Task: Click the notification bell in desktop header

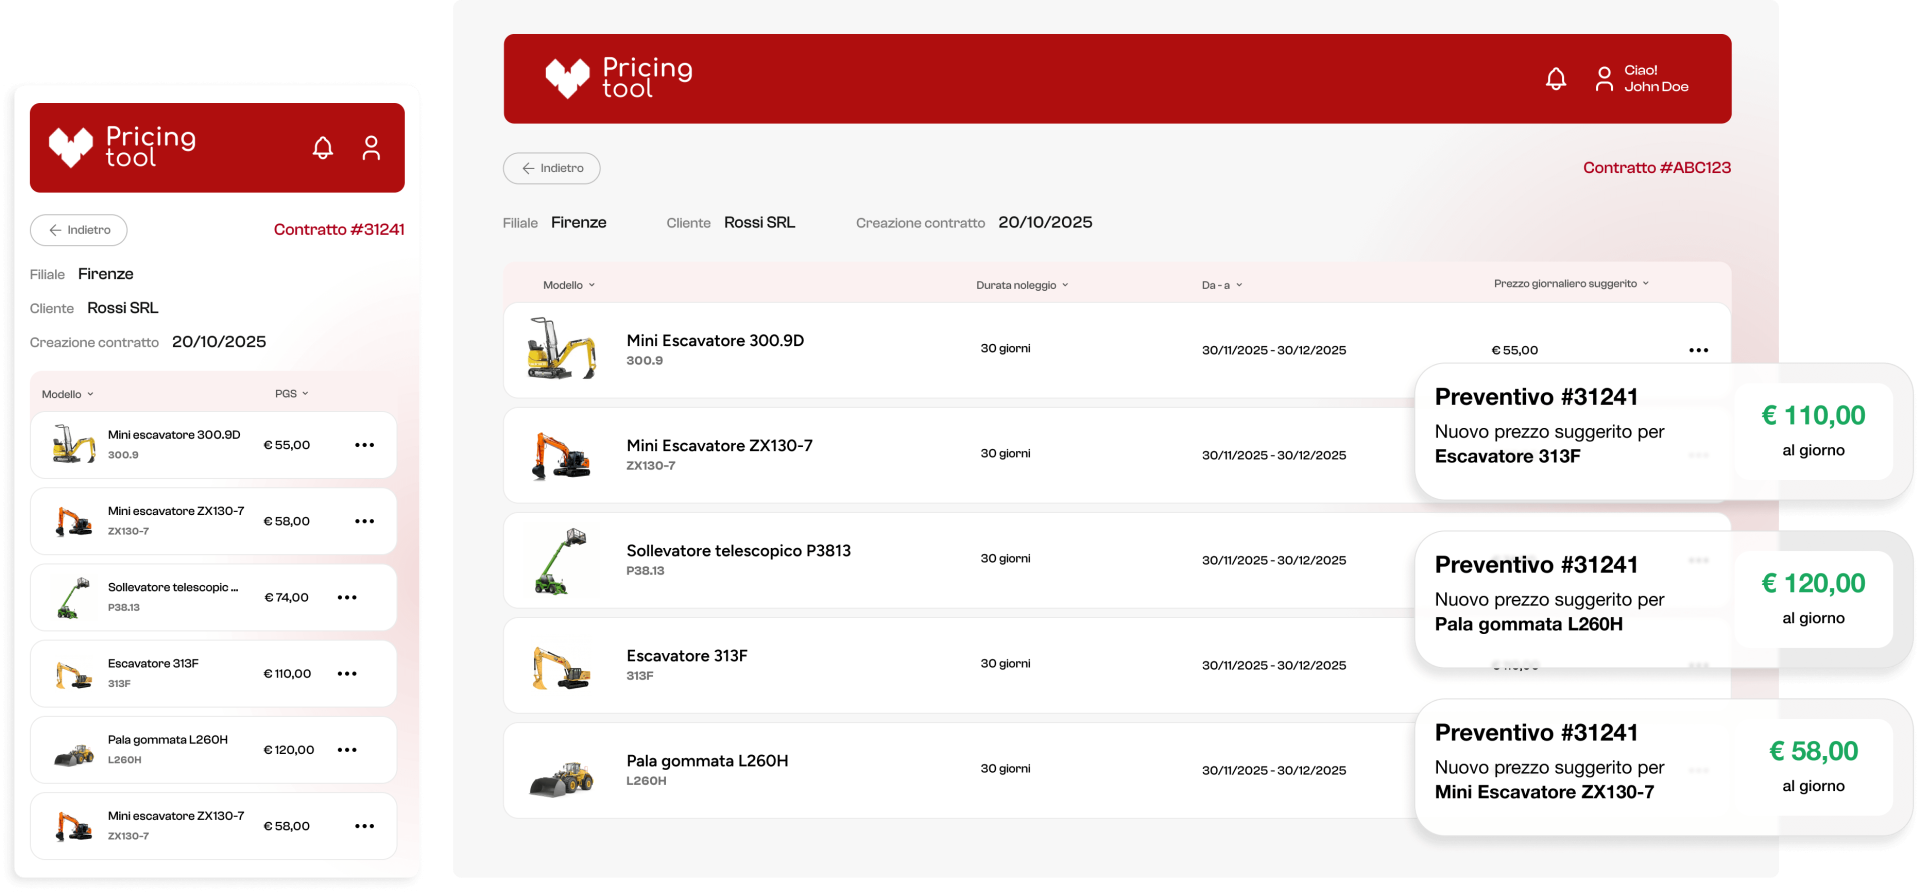Action: 1555,79
